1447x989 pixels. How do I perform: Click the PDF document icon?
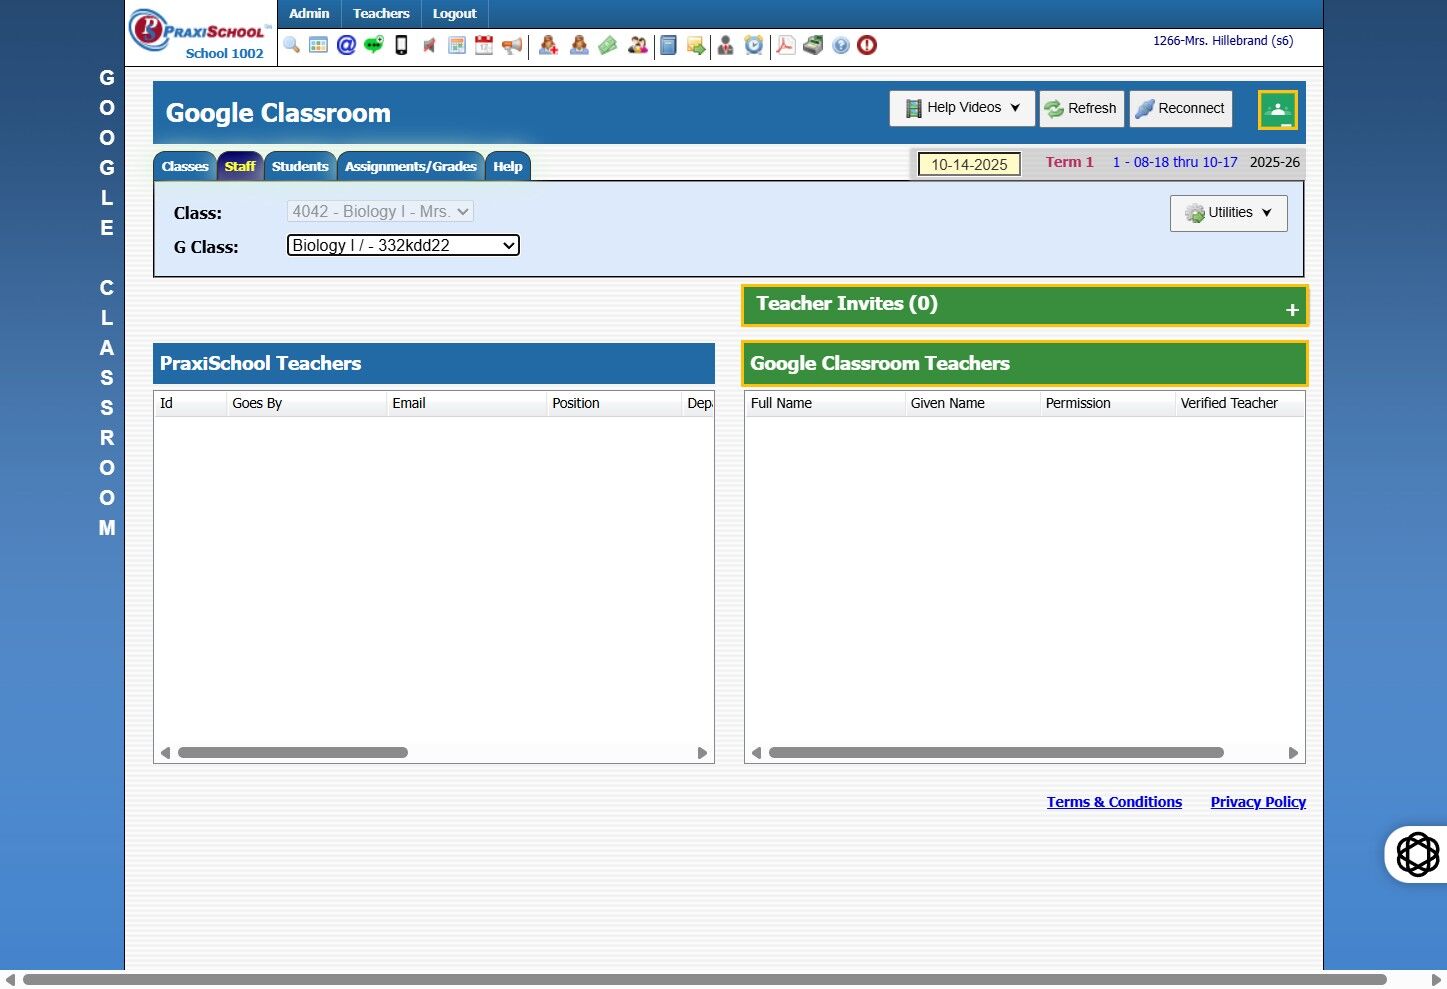point(786,45)
